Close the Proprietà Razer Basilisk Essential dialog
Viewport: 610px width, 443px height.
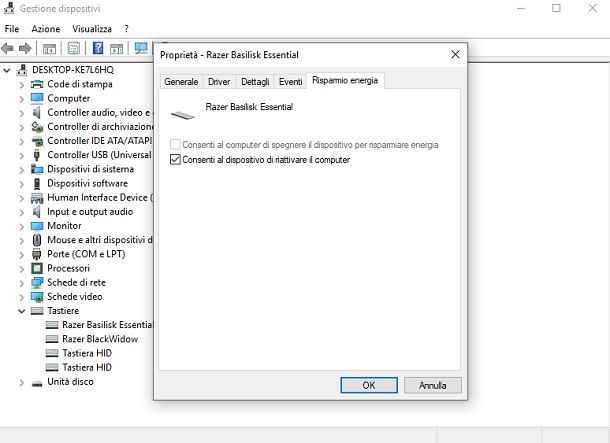coord(455,54)
